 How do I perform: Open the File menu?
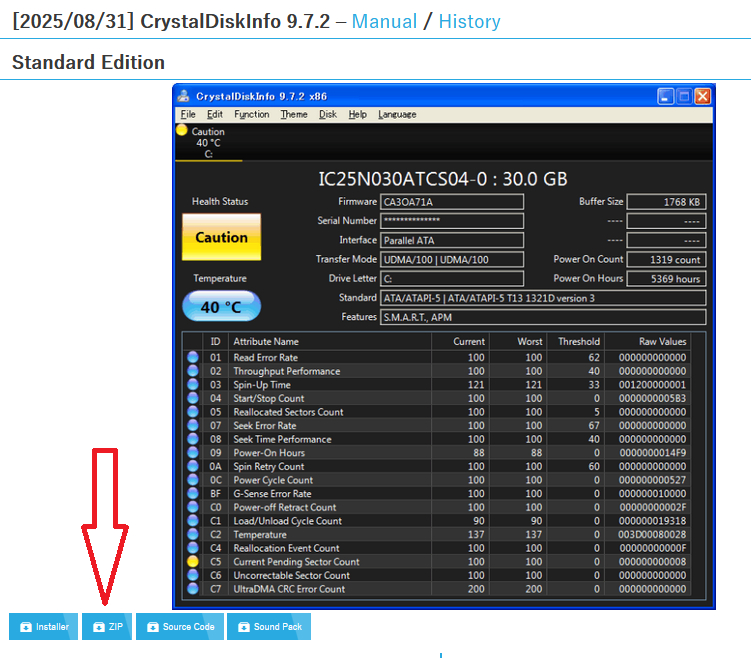click(x=188, y=114)
